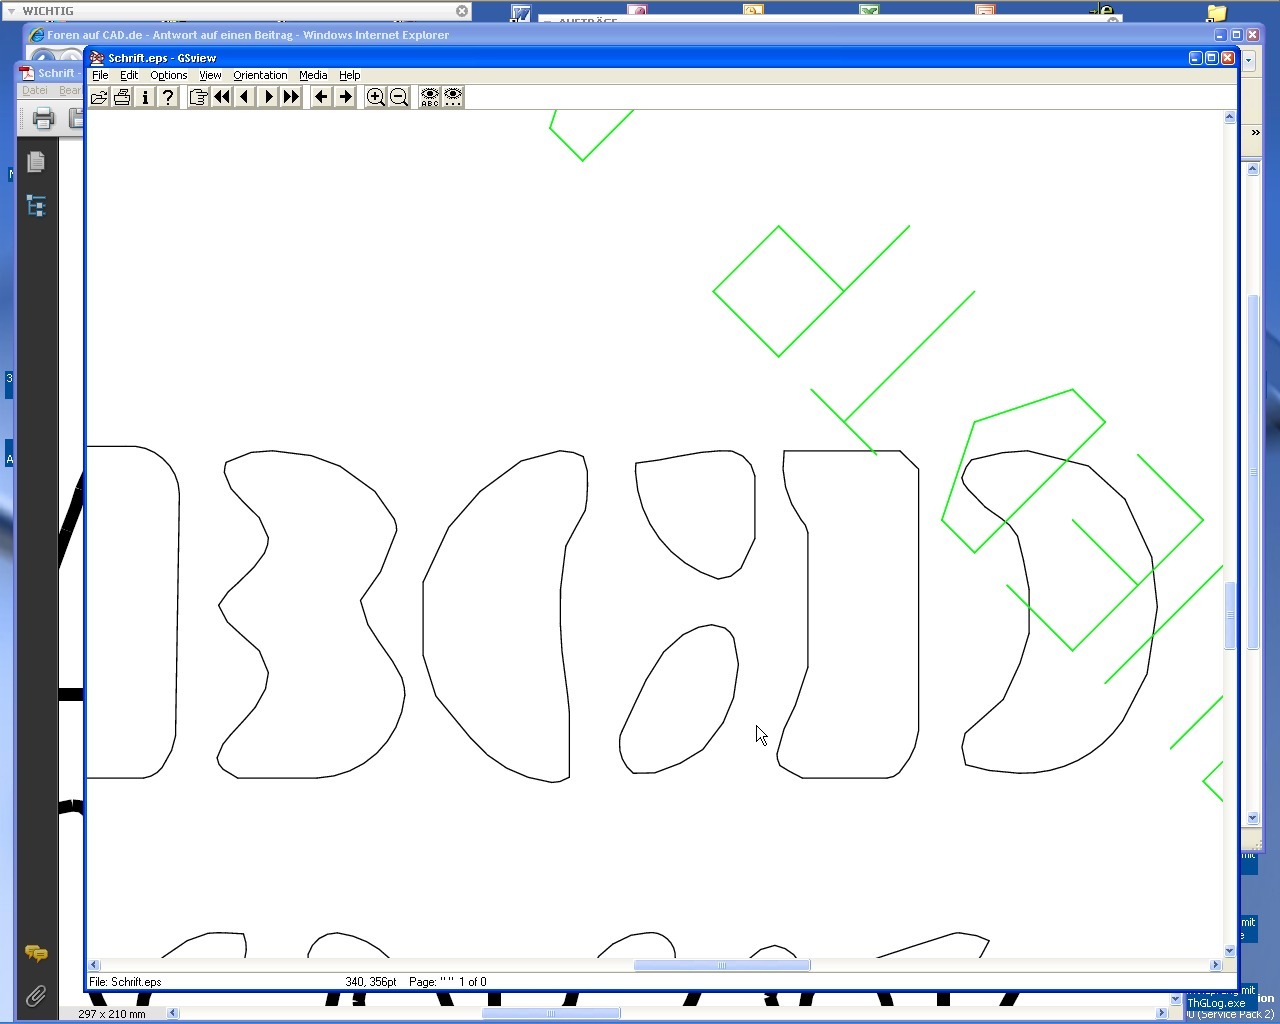Click the GSview vertical scrollbar down arrow
This screenshot has height=1024, width=1280.
1229,951
